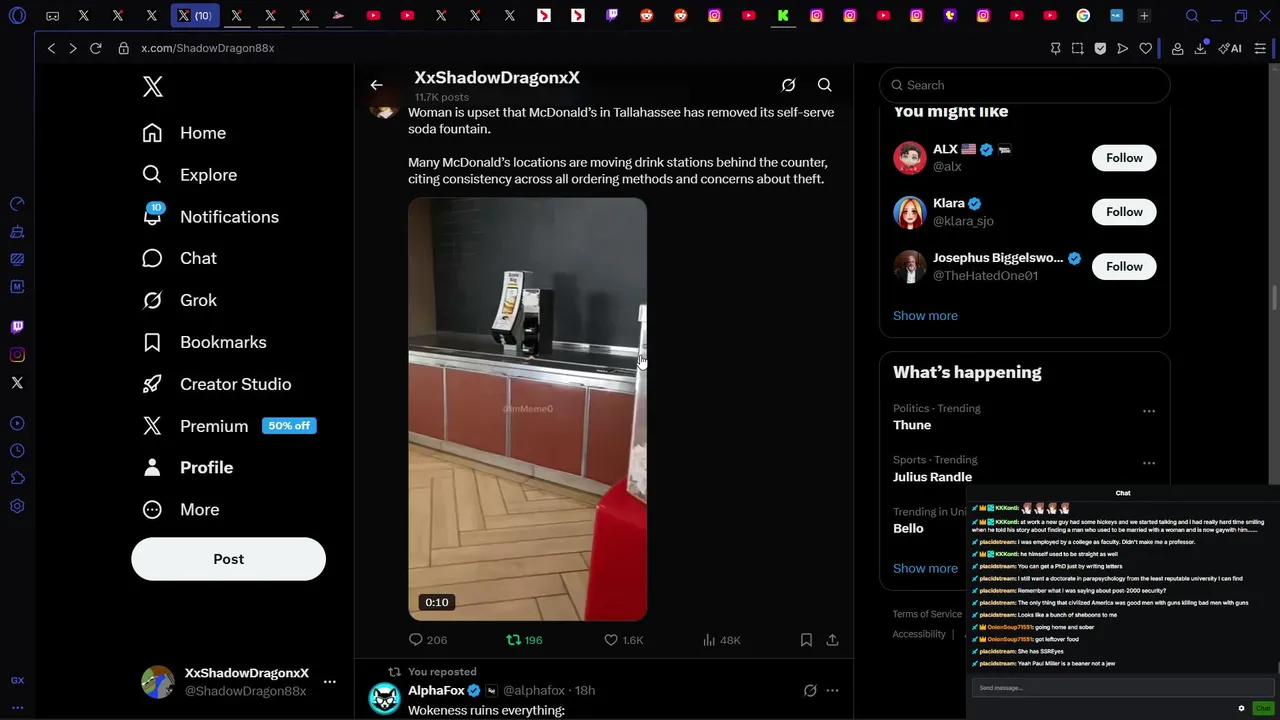Image resolution: width=1280 pixels, height=720 pixels.
Task: Expand More menu in X sidebar
Action: 181,509
